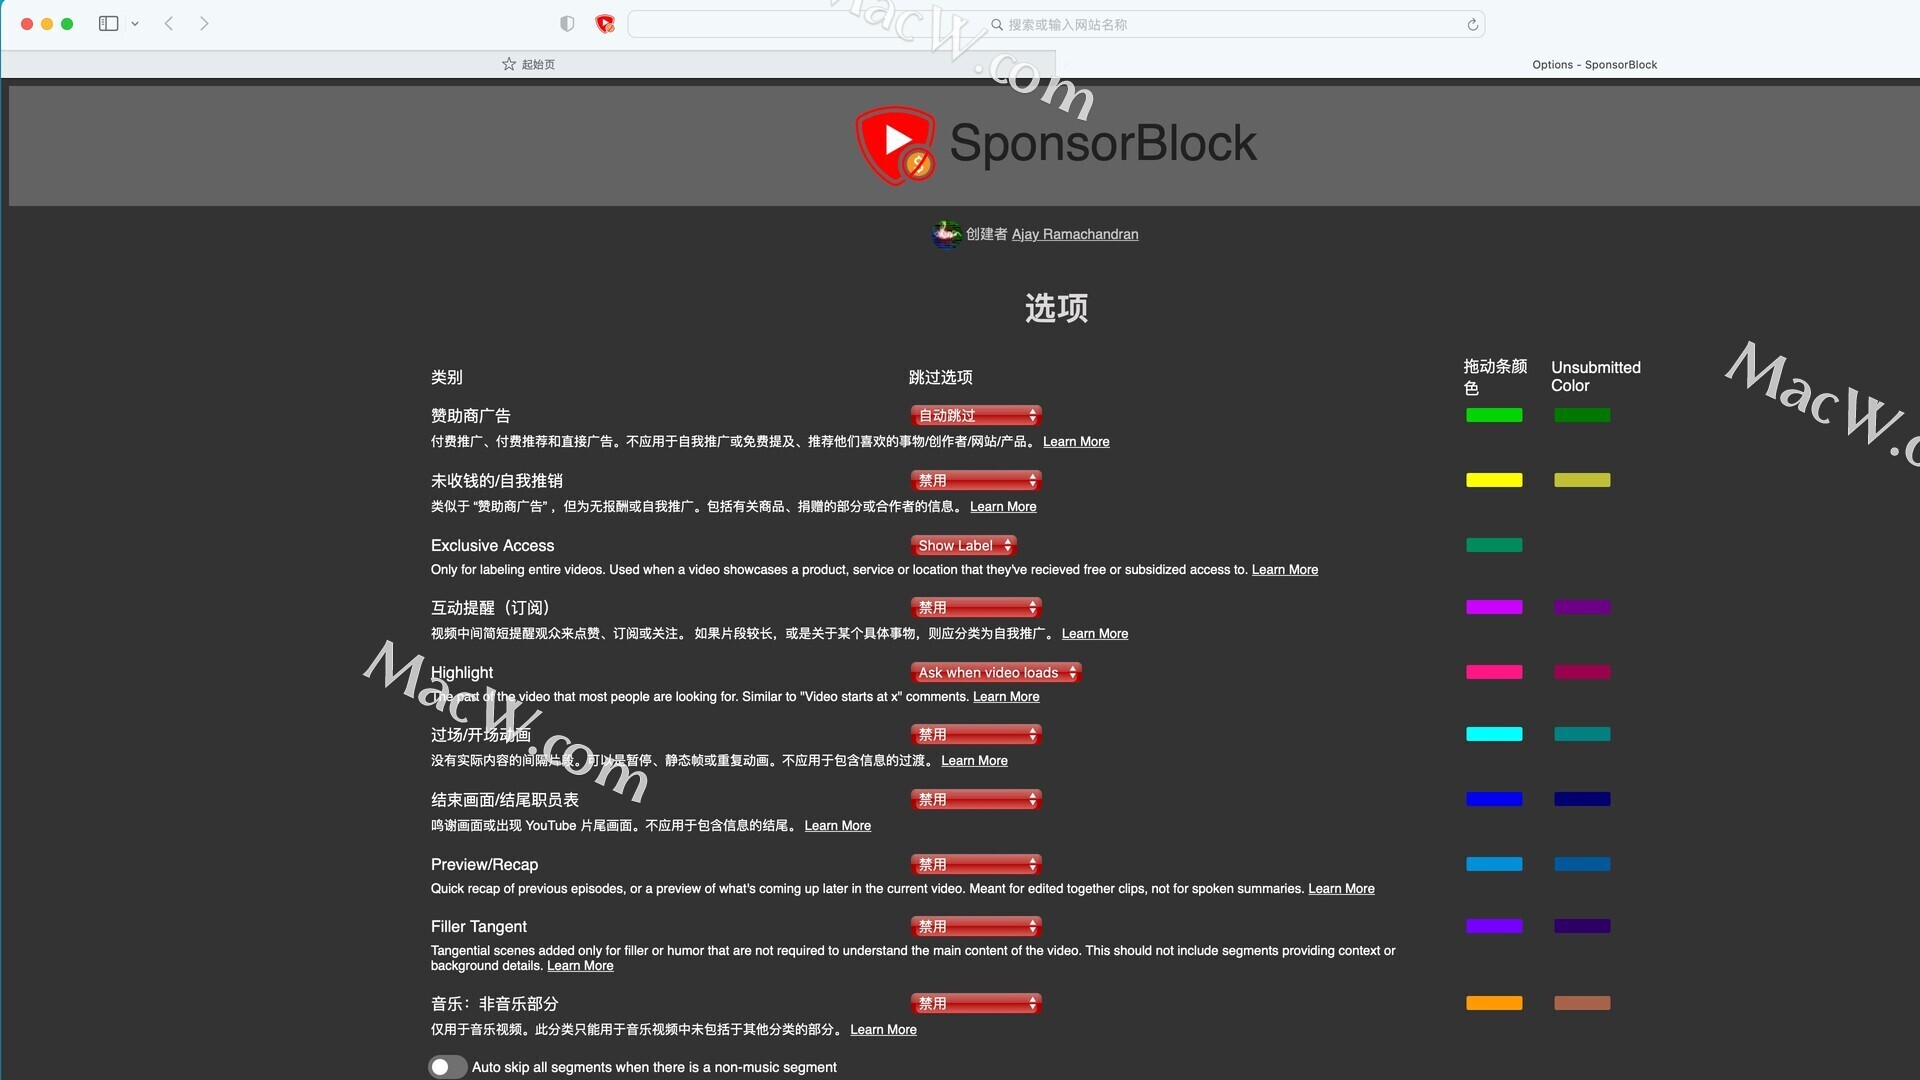Pick the dark crimson unsubmitted color for Highlight

1582,672
